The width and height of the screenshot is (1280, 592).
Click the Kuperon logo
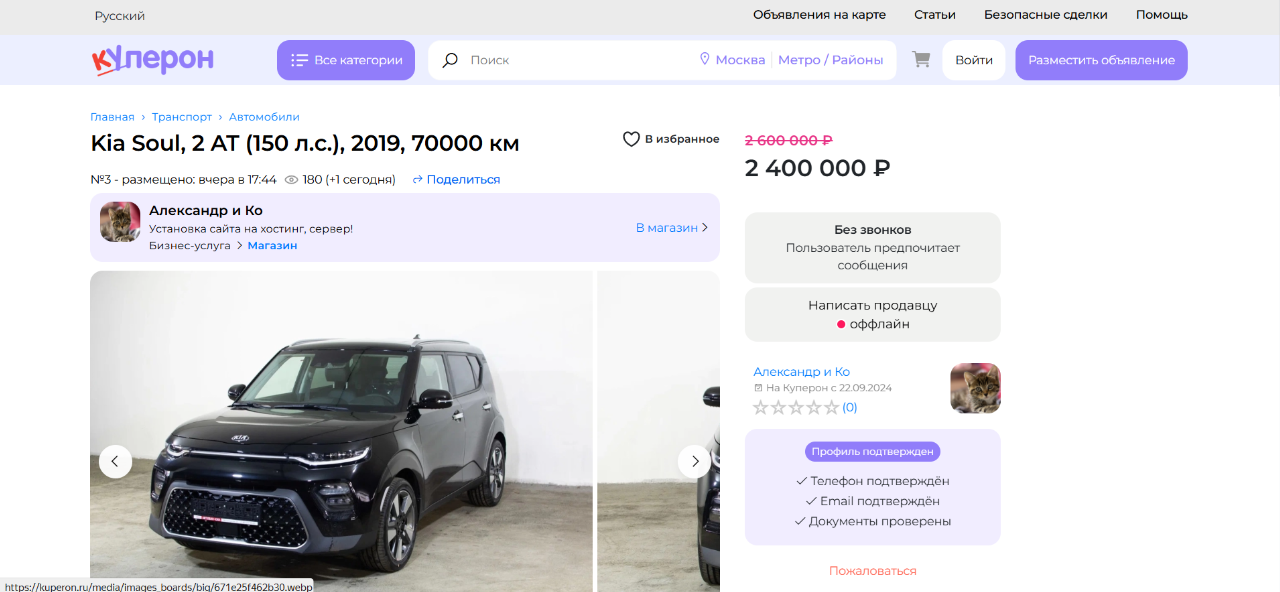coord(153,60)
